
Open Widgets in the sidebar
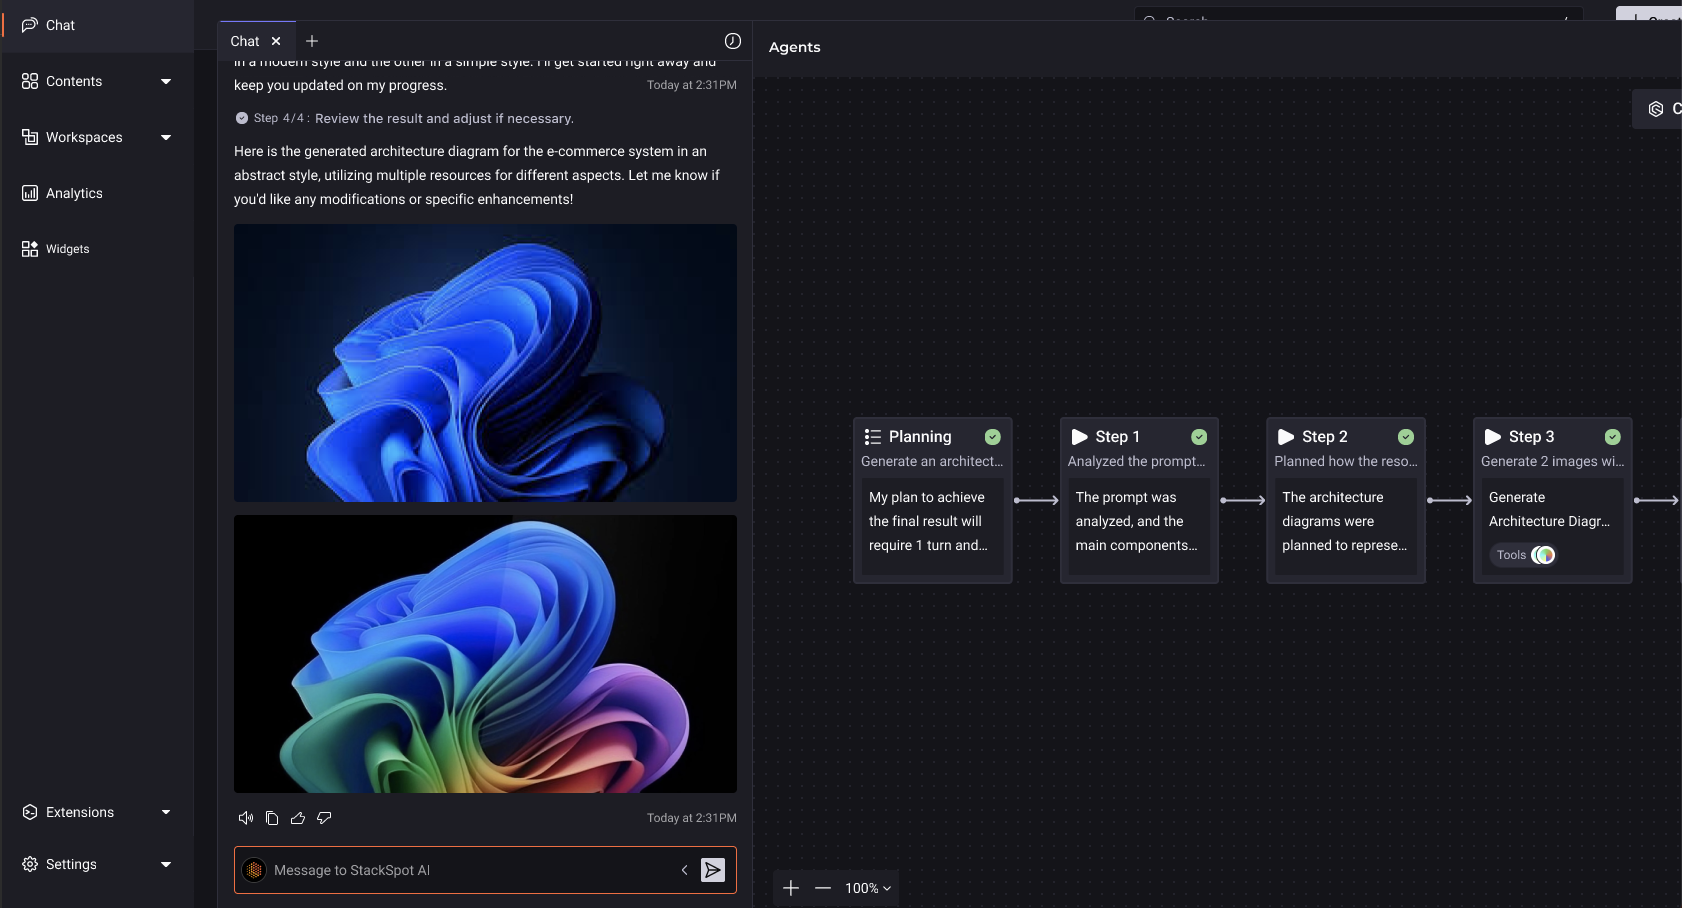click(x=67, y=249)
